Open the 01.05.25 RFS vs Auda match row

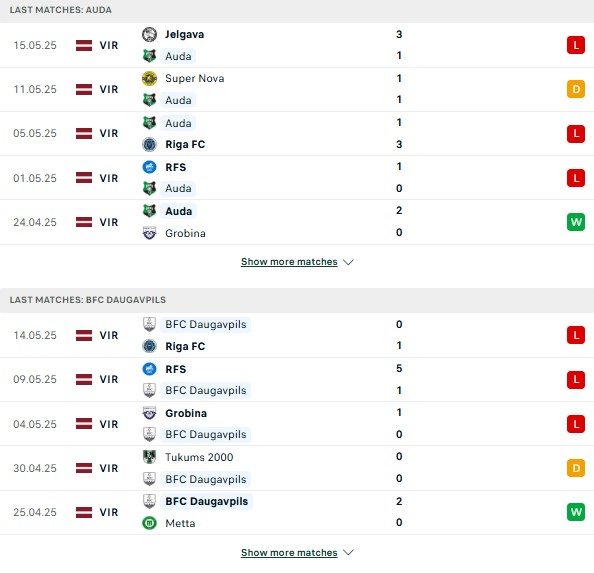click(297, 178)
